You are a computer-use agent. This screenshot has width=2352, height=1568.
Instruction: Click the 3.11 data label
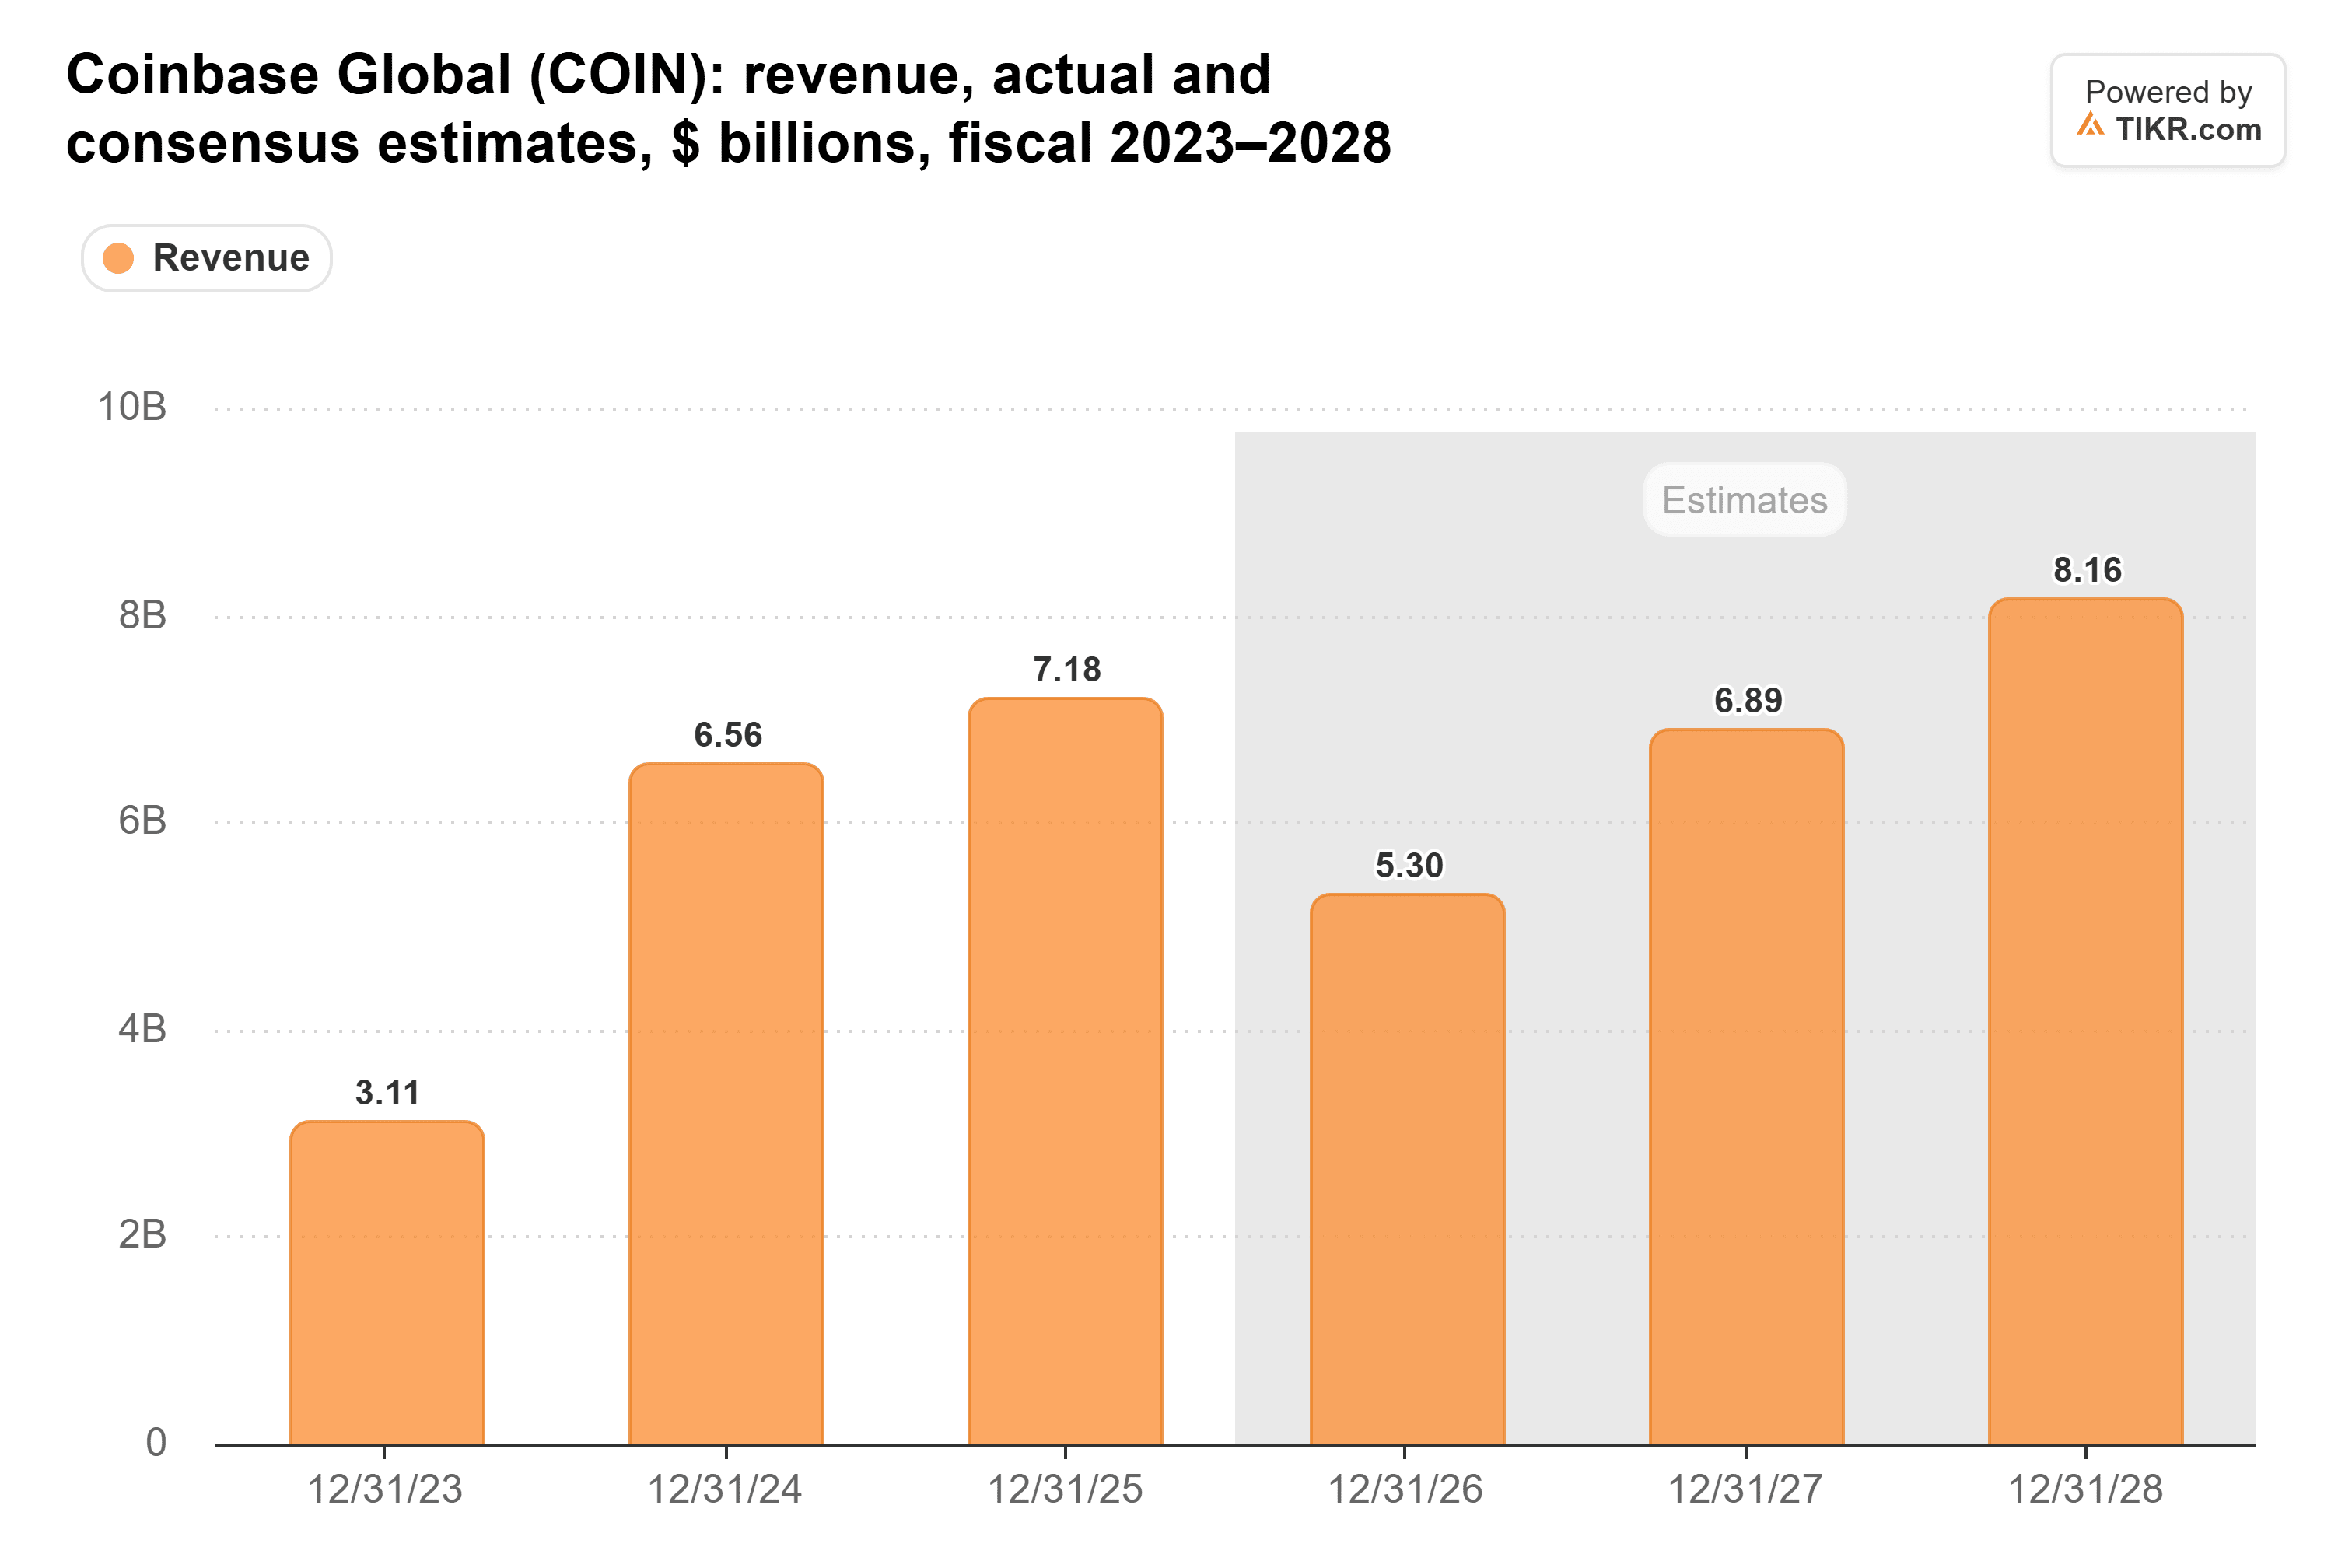(388, 1093)
